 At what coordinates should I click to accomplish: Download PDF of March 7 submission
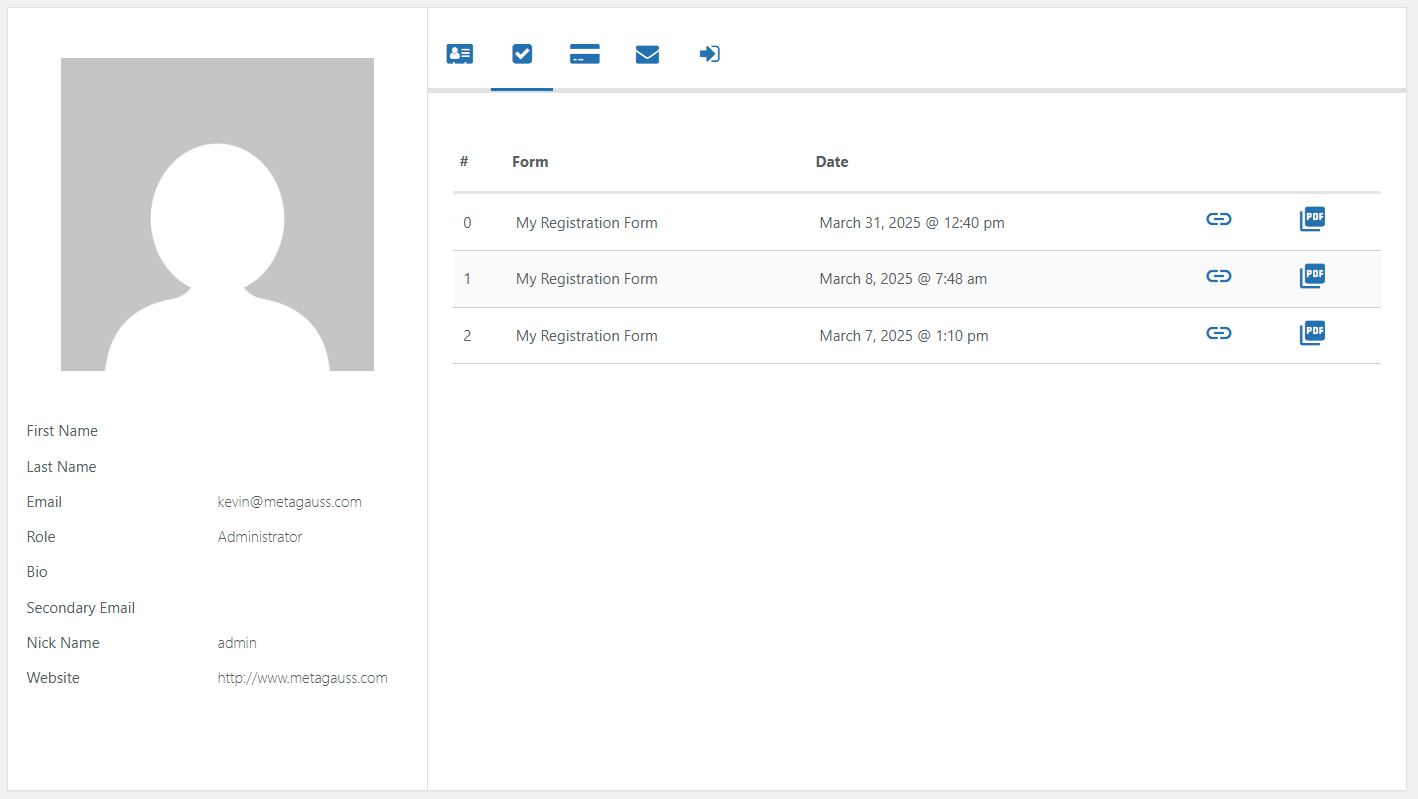click(1312, 334)
